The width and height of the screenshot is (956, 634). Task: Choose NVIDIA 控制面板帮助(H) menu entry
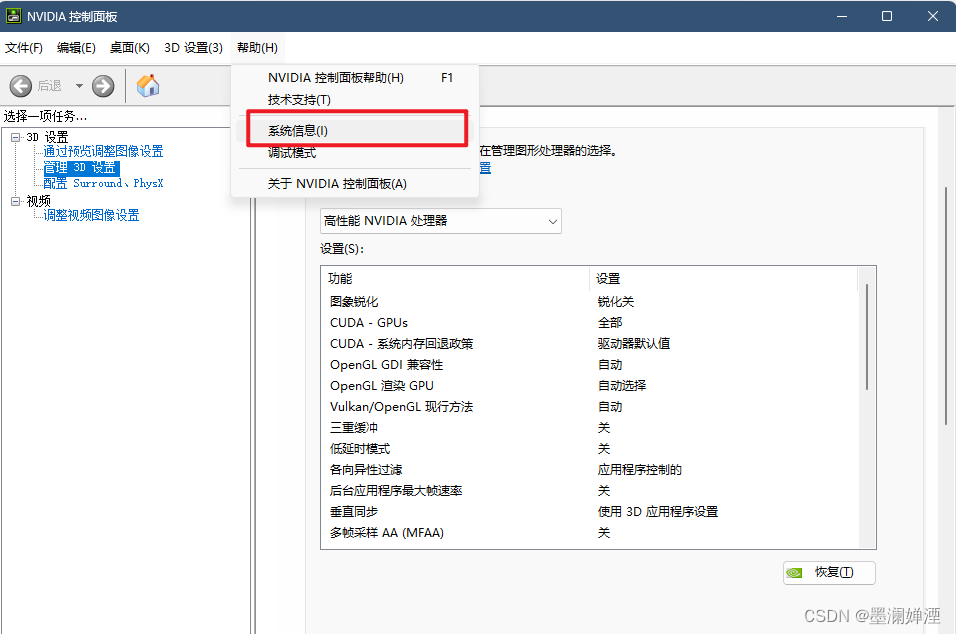tap(356, 77)
